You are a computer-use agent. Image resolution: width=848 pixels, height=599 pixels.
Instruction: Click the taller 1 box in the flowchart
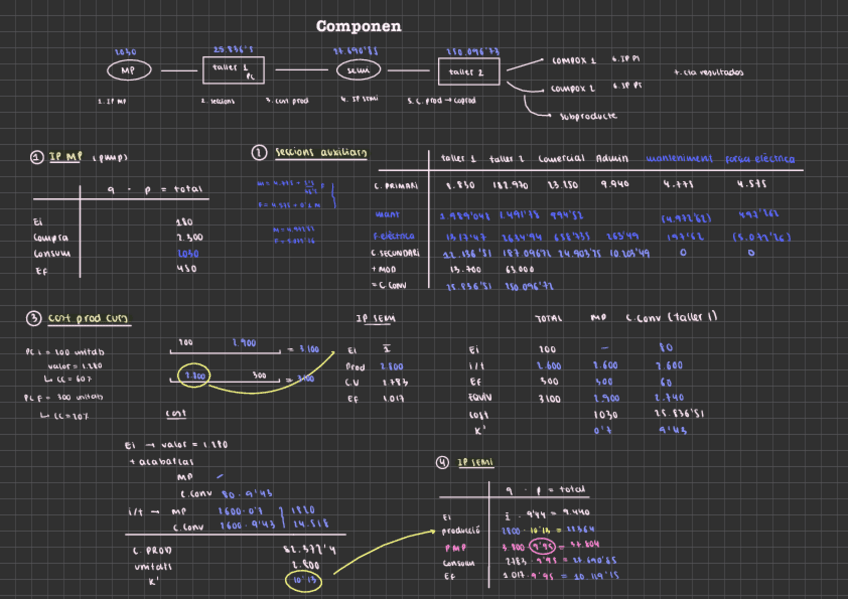point(235,70)
